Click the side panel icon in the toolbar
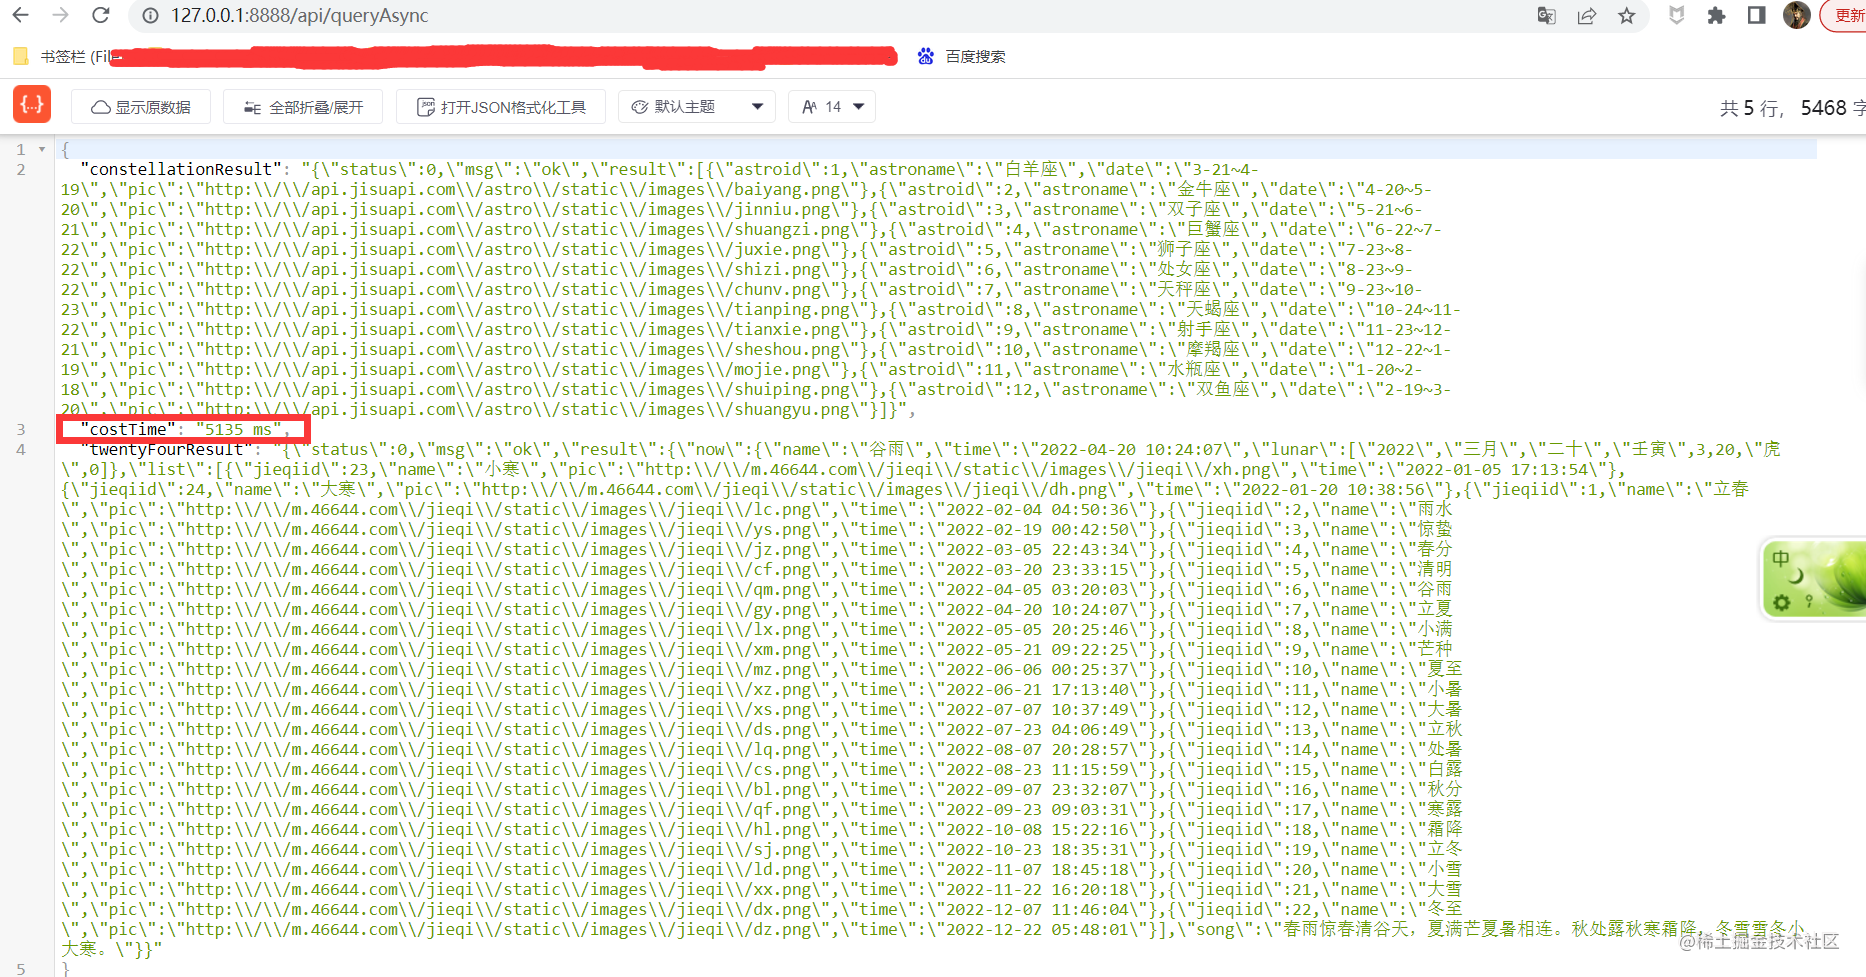This screenshot has width=1866, height=977. 1756,16
